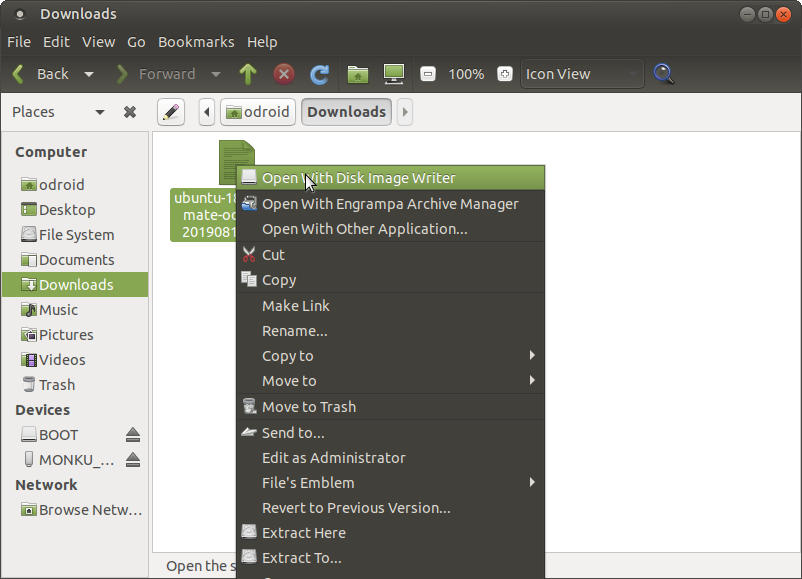Click the Computer toolbar icon
This screenshot has height=579, width=802.
(394, 74)
